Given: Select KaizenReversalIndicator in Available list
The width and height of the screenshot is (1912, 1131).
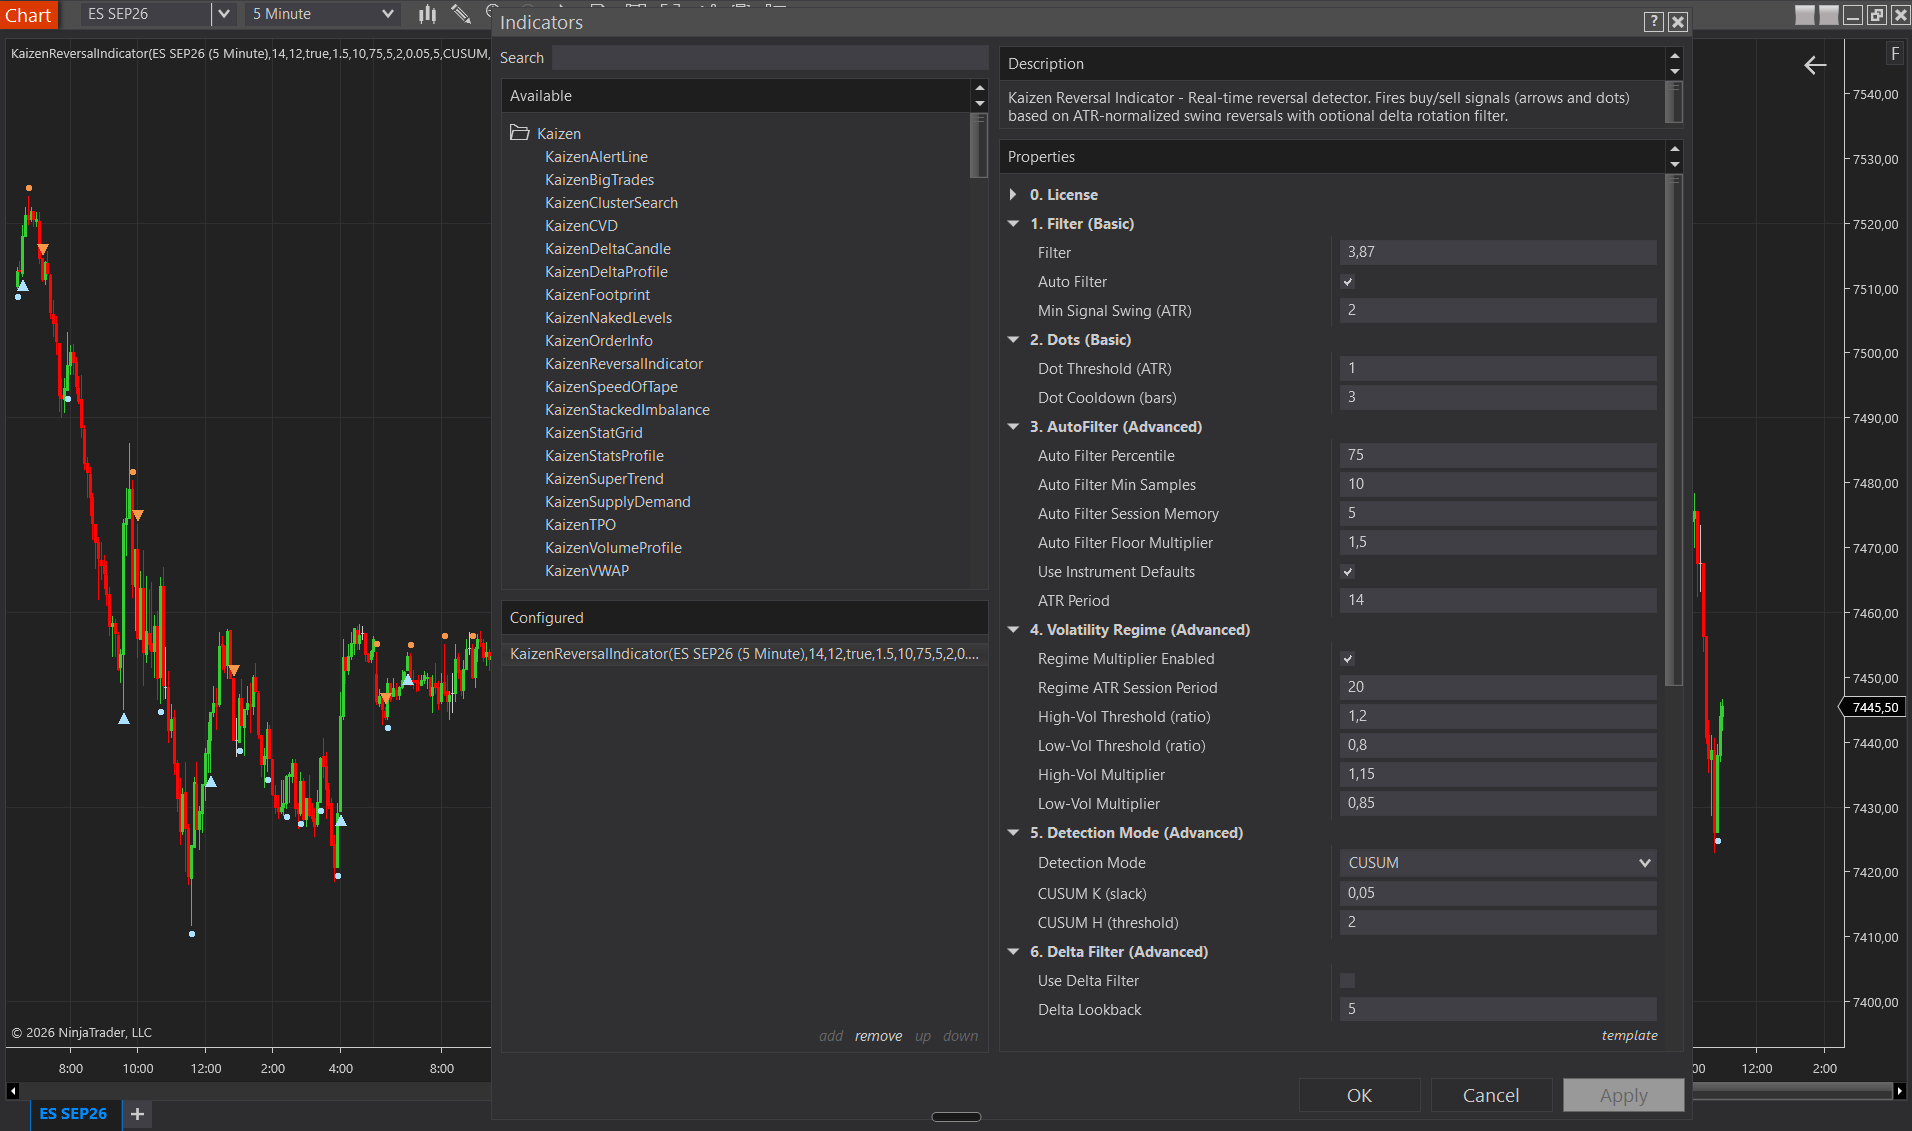Looking at the screenshot, I should pyautogui.click(x=624, y=364).
